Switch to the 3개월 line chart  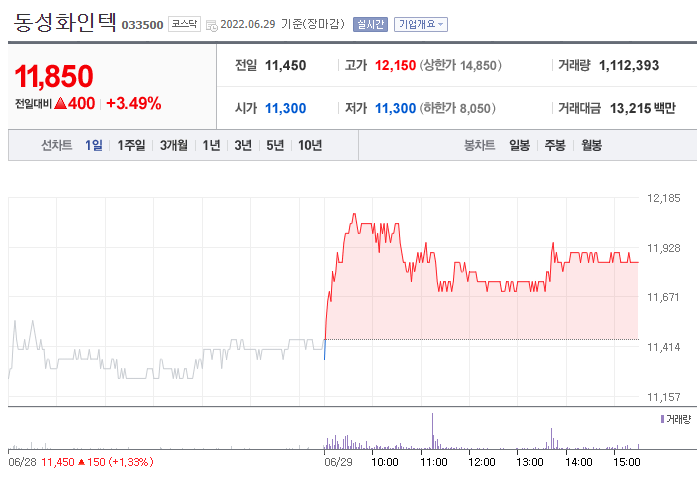pos(174,145)
